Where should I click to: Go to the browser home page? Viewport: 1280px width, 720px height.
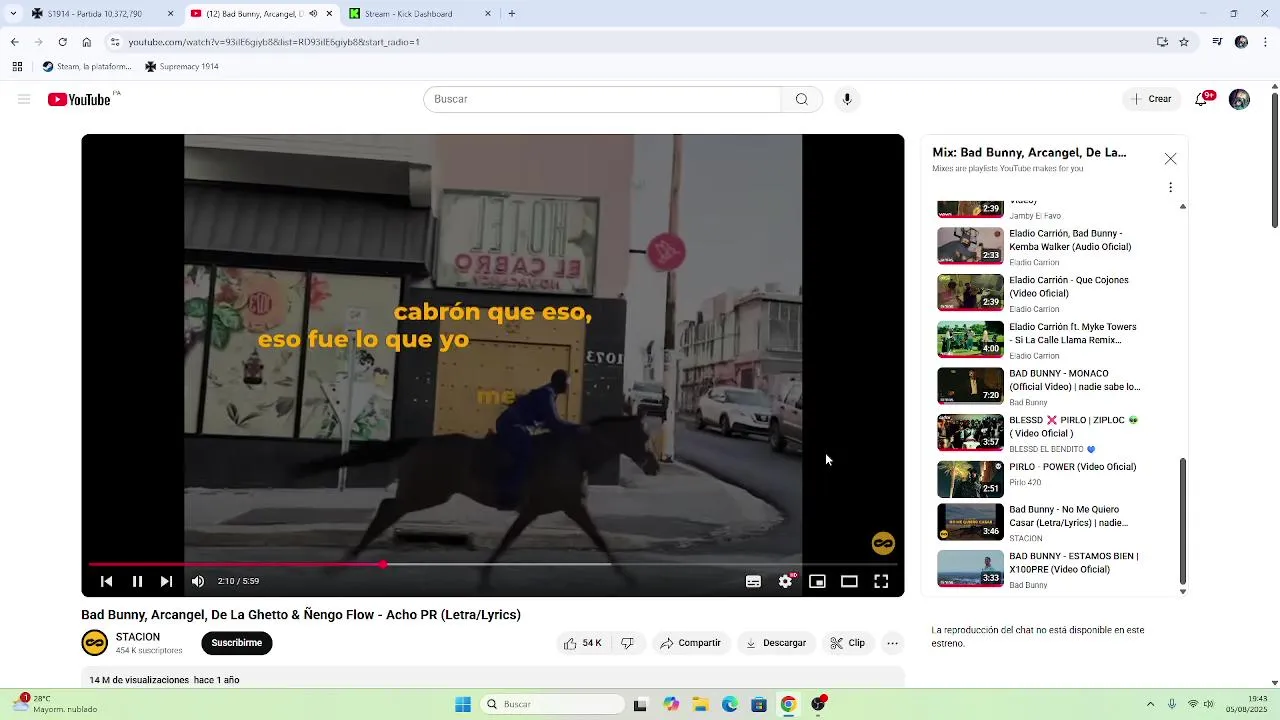click(x=86, y=42)
